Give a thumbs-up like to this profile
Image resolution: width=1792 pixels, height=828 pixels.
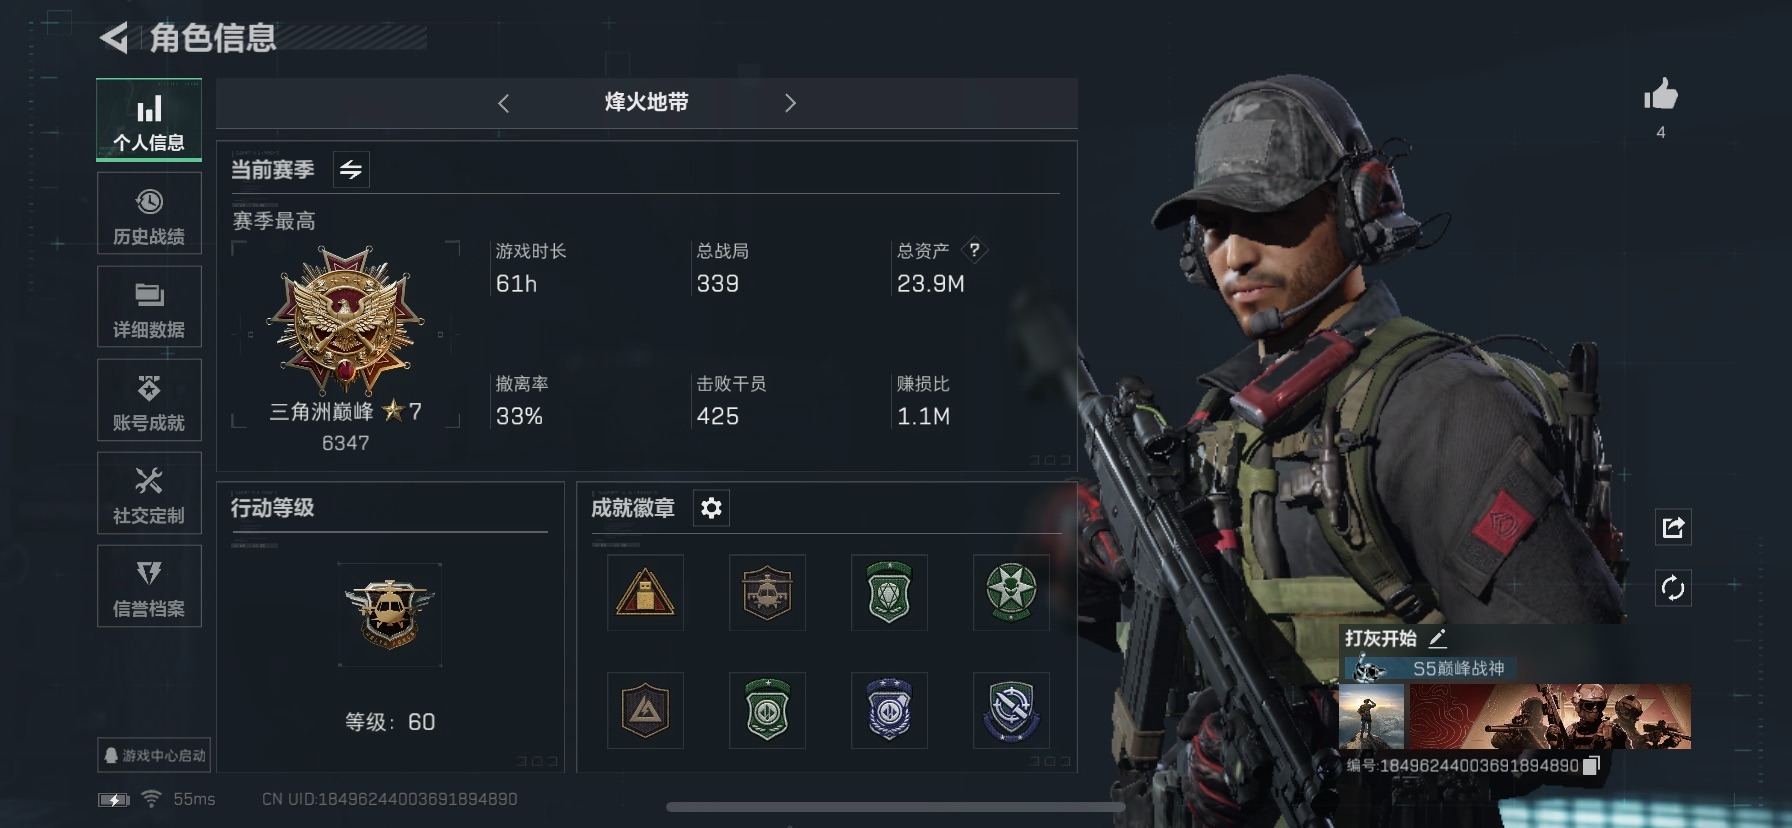click(1661, 95)
